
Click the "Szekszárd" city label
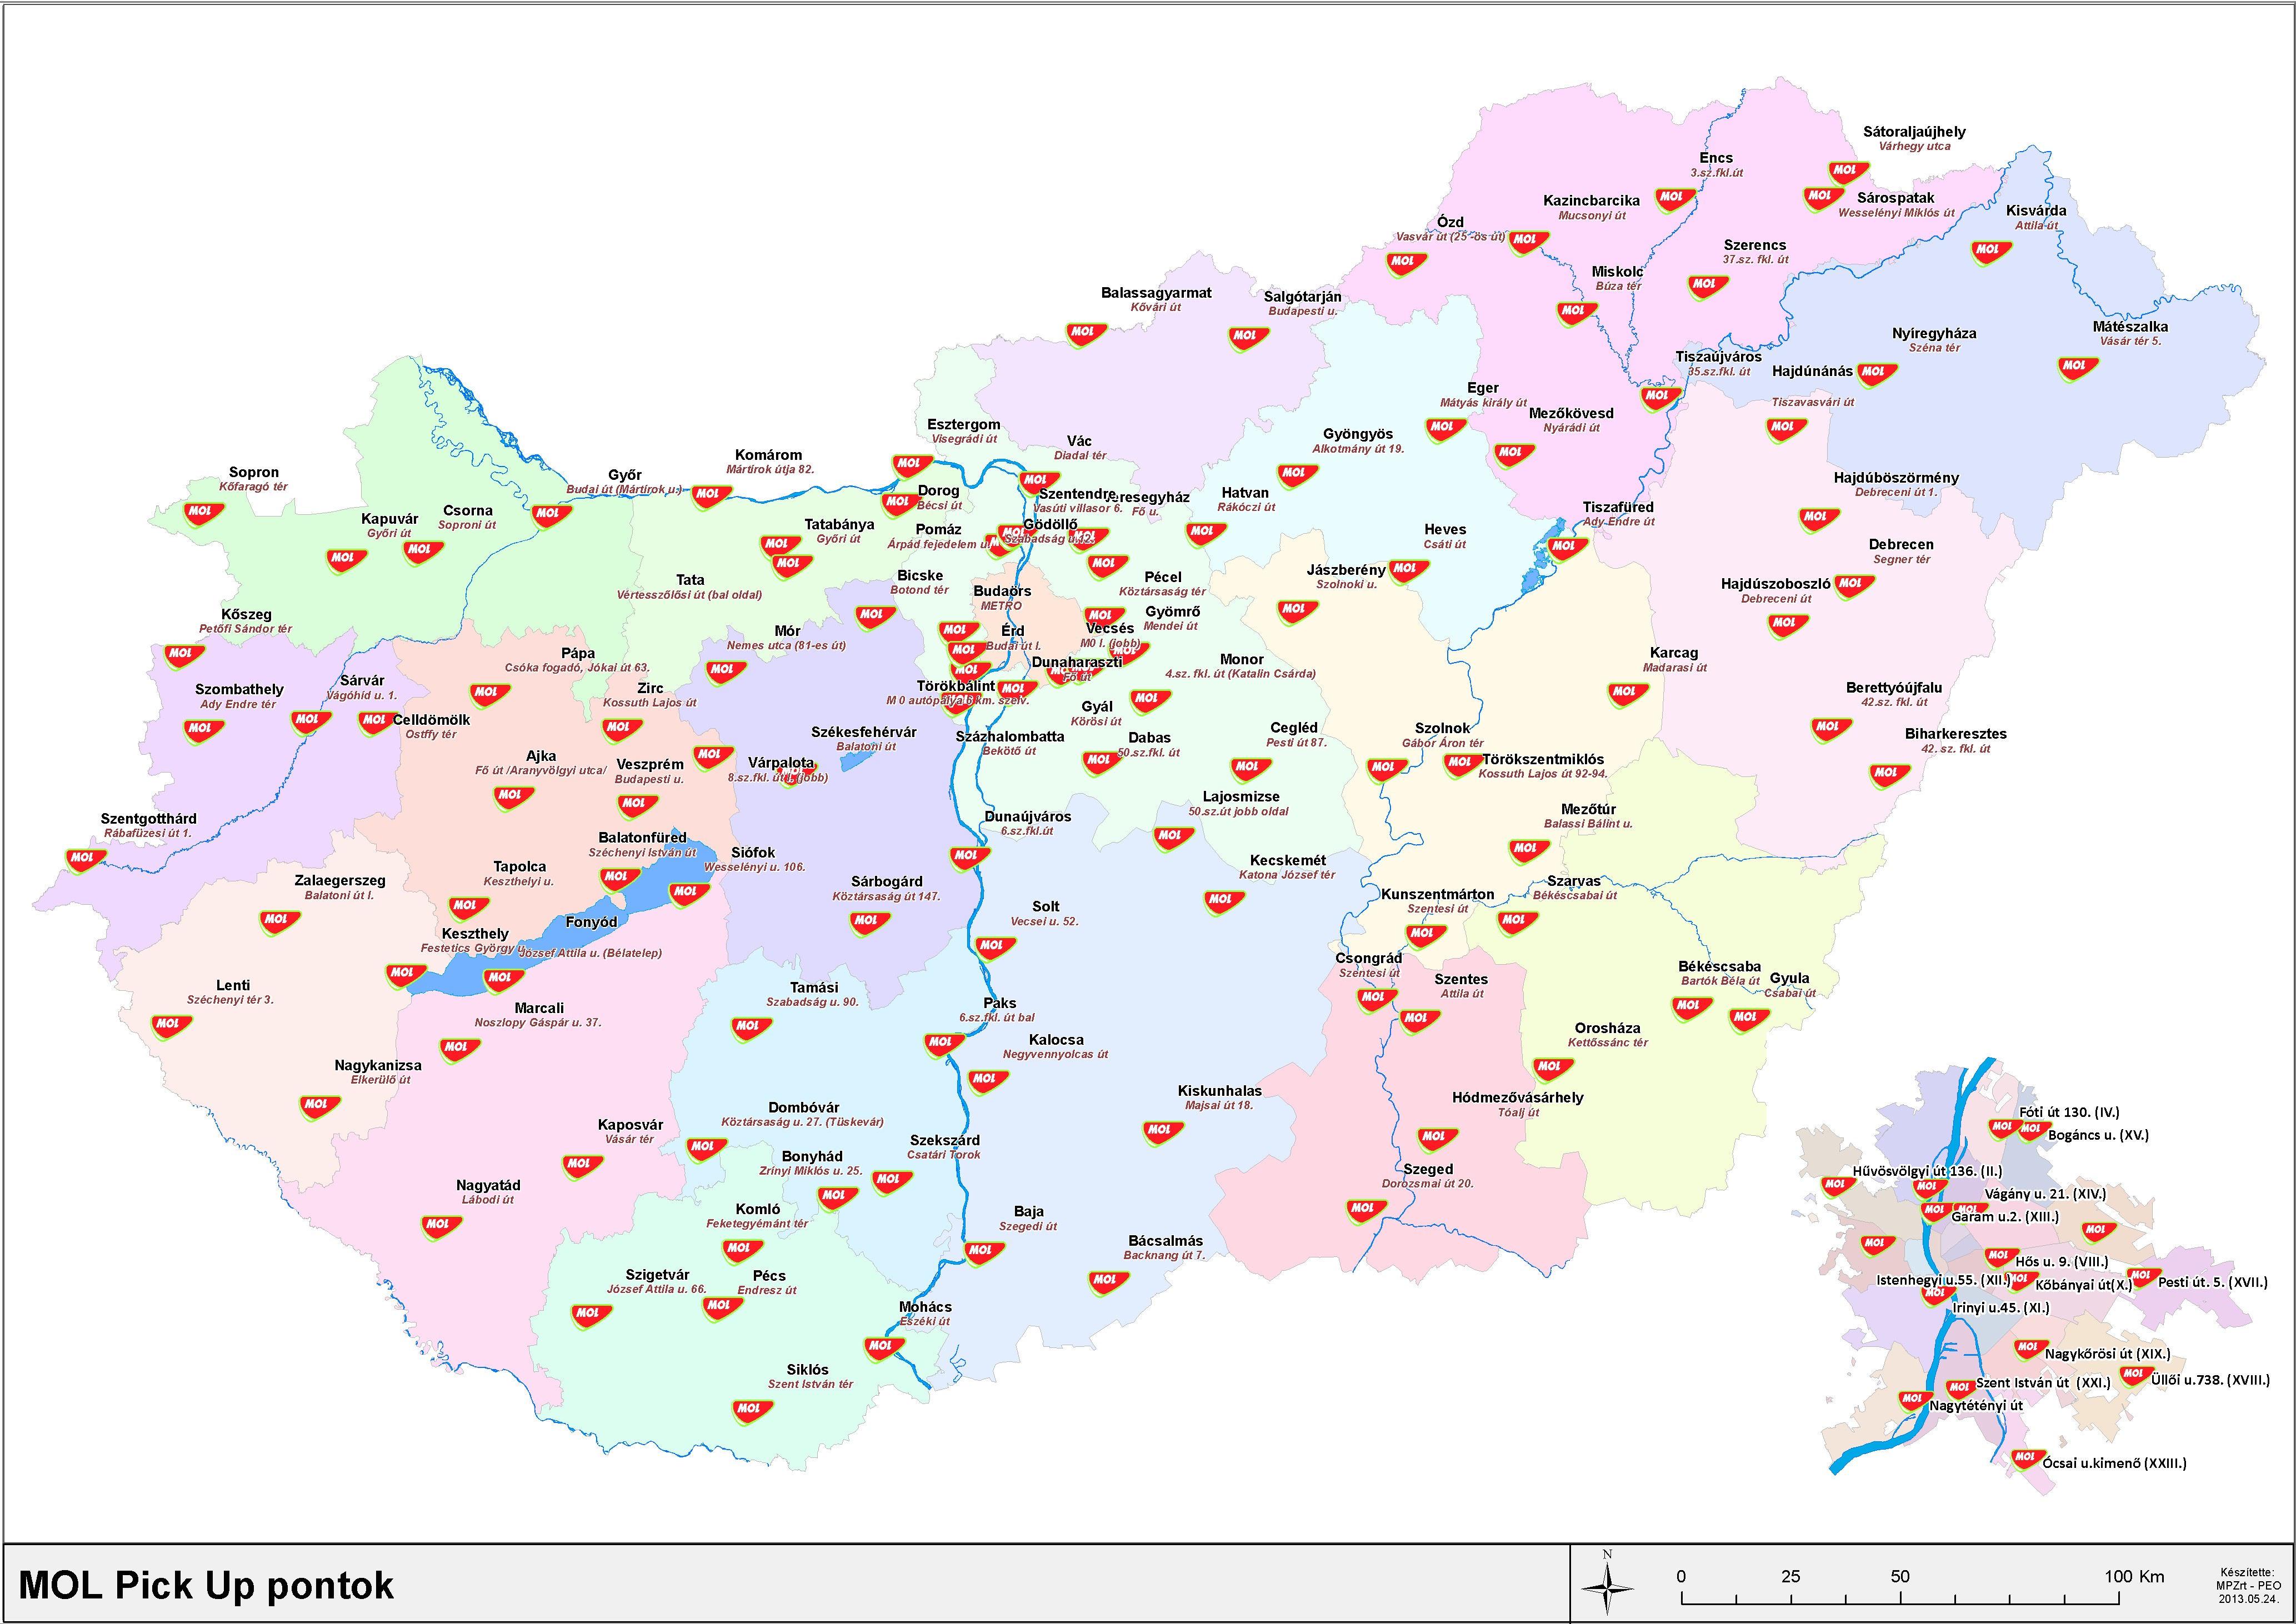[x=945, y=1141]
